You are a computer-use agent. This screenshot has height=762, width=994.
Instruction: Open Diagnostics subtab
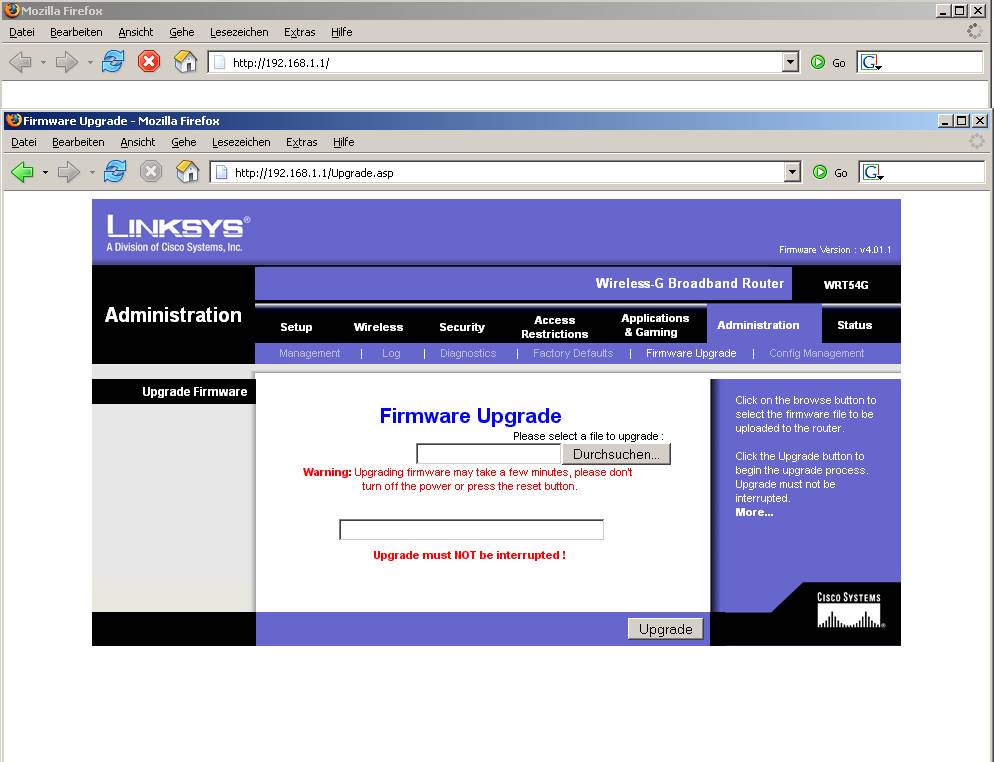point(468,353)
